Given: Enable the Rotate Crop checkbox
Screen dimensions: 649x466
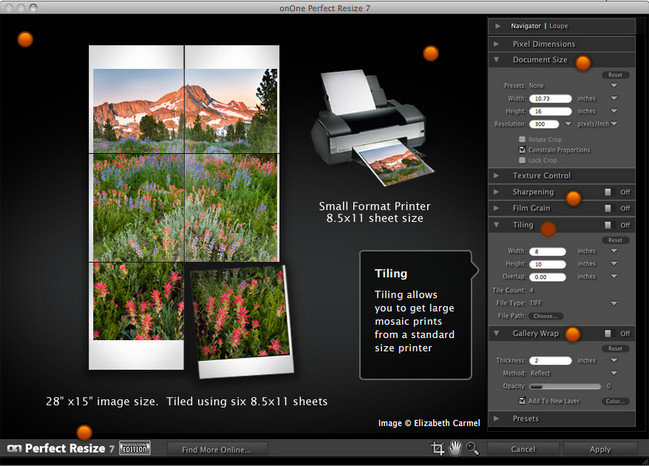Looking at the screenshot, I should (522, 139).
